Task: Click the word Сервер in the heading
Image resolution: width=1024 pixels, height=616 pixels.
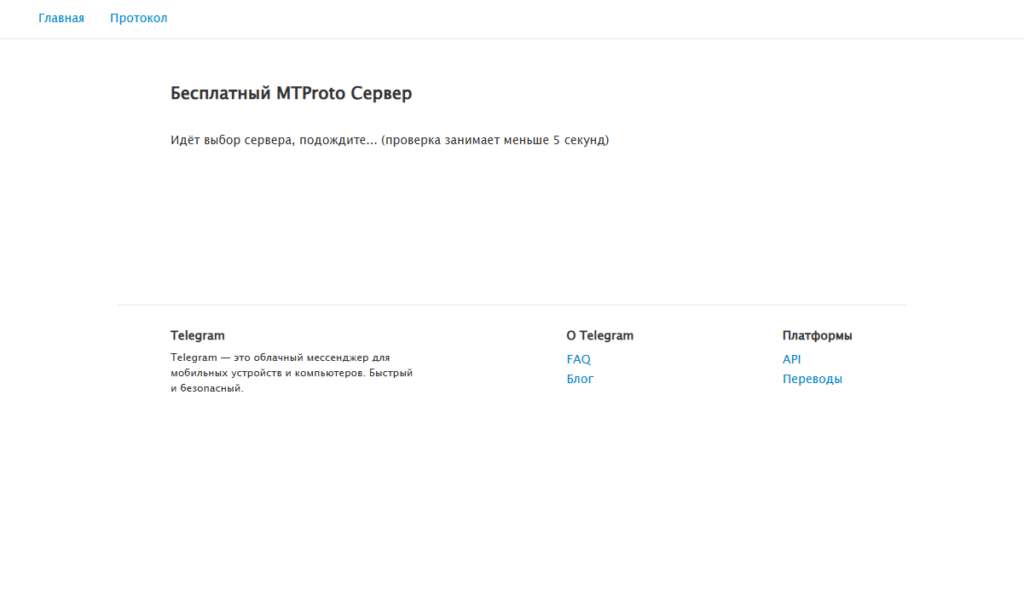Action: pos(381,93)
